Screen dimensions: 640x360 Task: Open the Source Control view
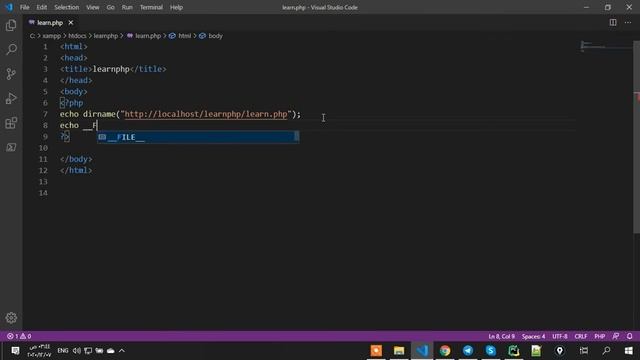pyautogui.click(x=11, y=74)
